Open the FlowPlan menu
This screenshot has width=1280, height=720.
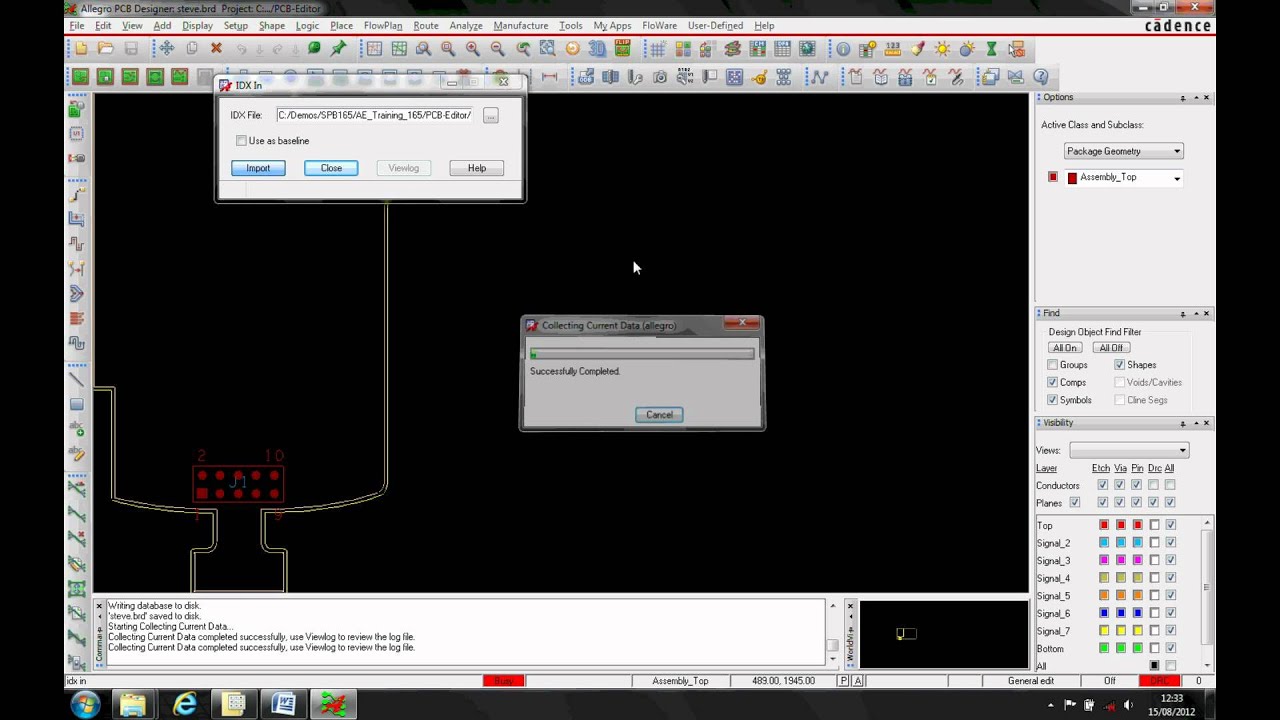(383, 25)
